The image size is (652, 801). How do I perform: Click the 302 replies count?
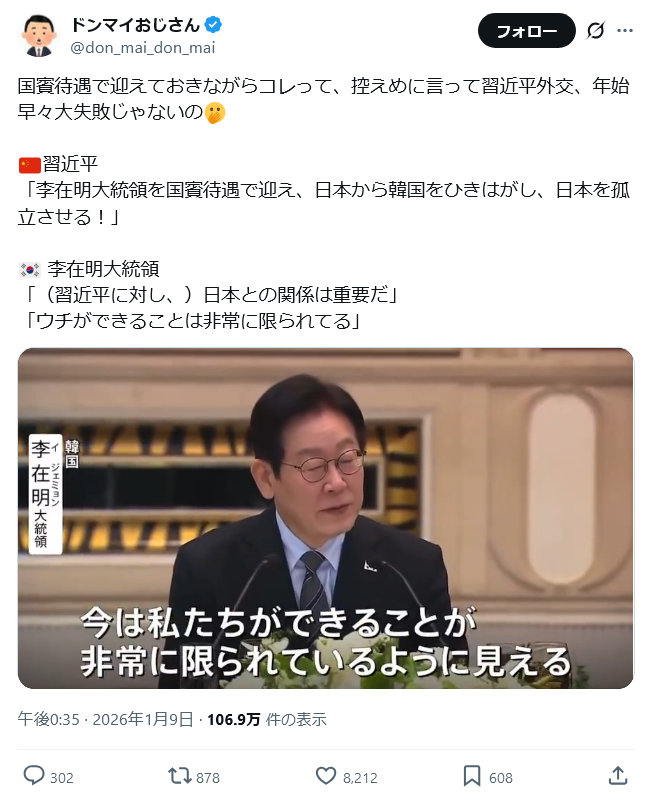(62, 778)
